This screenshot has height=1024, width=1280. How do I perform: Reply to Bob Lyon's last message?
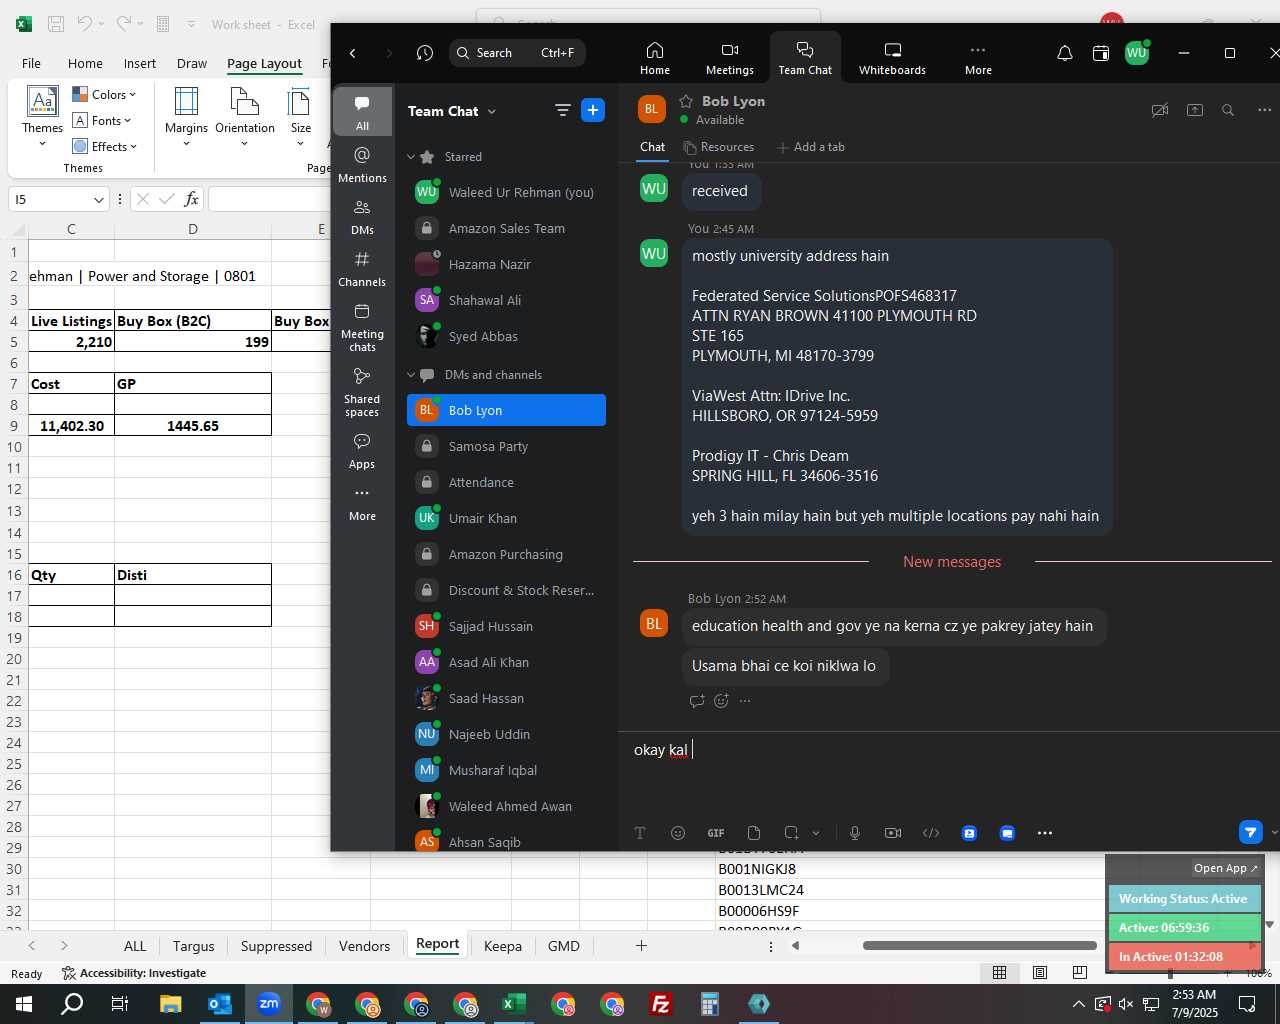(x=697, y=701)
